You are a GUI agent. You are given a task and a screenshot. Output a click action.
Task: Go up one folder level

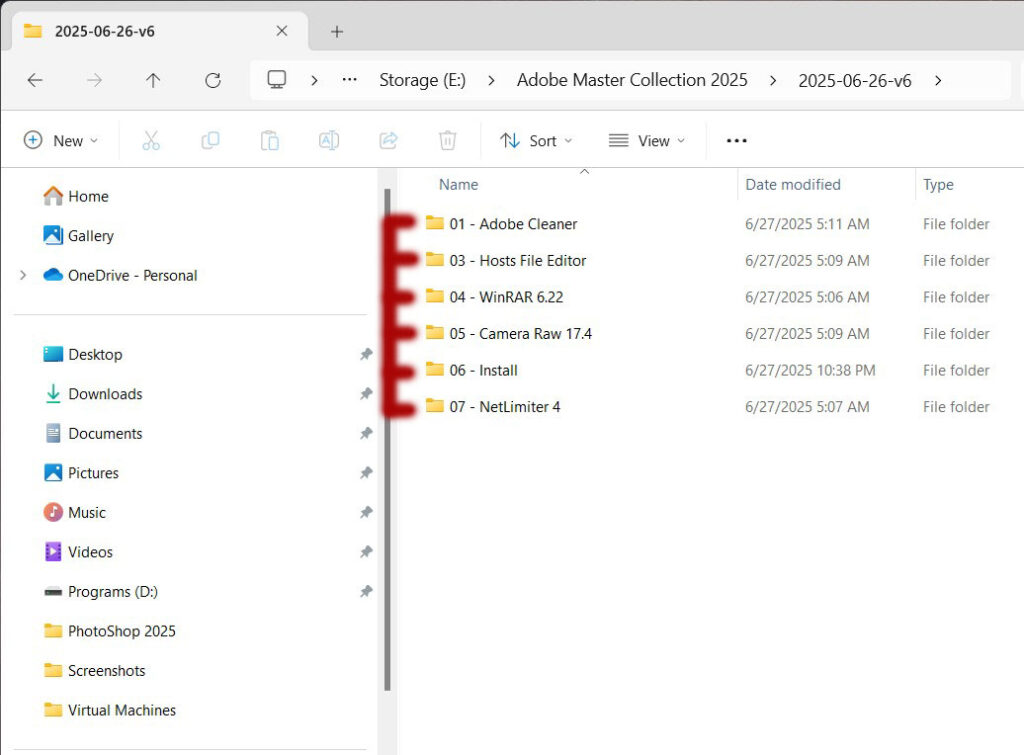[153, 80]
